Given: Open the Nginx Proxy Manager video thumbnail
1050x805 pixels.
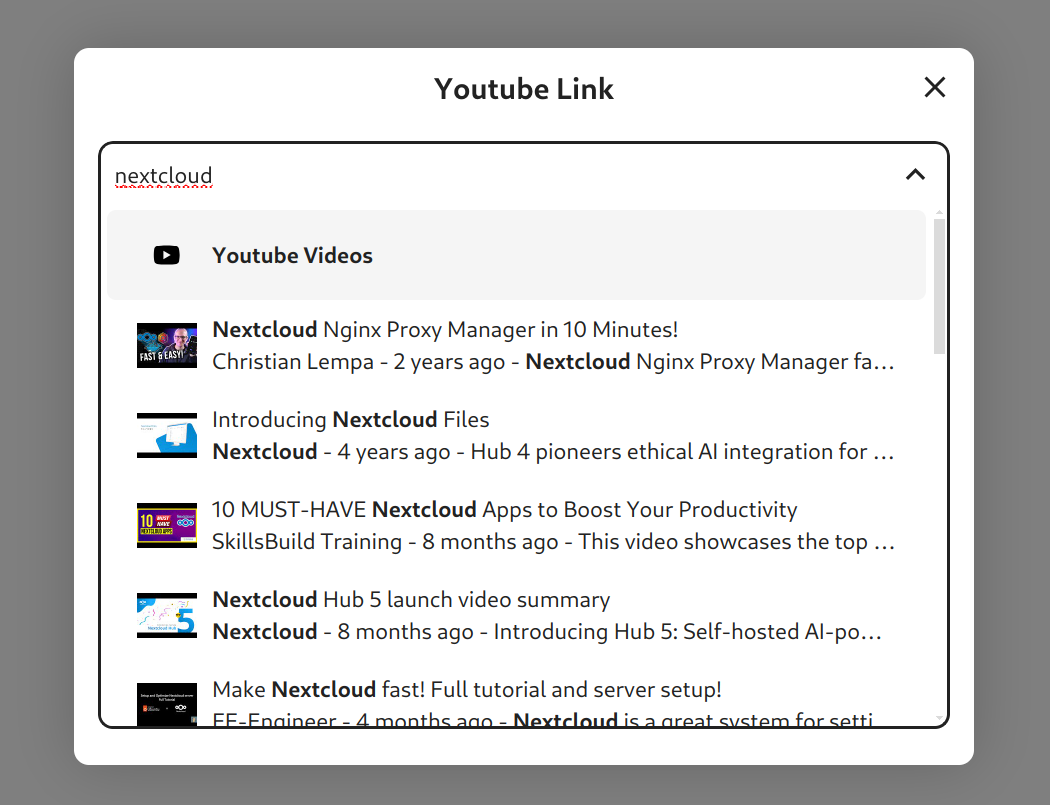Looking at the screenshot, I should tap(167, 346).
